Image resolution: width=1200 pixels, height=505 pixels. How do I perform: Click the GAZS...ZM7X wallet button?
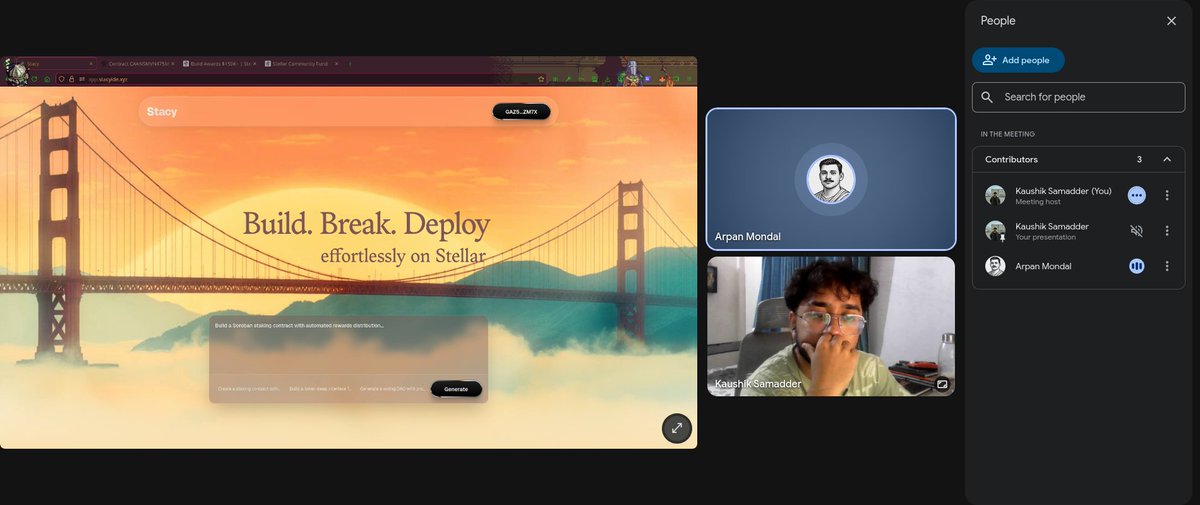click(521, 112)
